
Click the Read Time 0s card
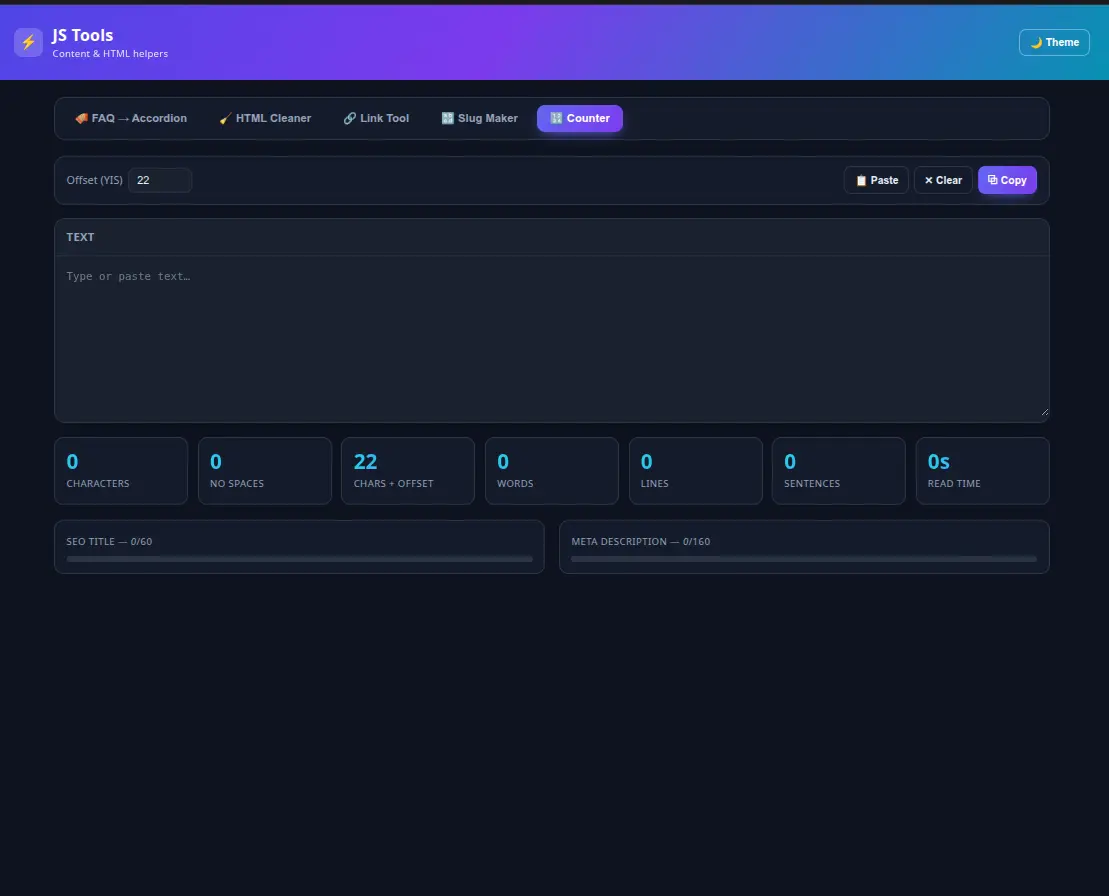click(x=982, y=471)
